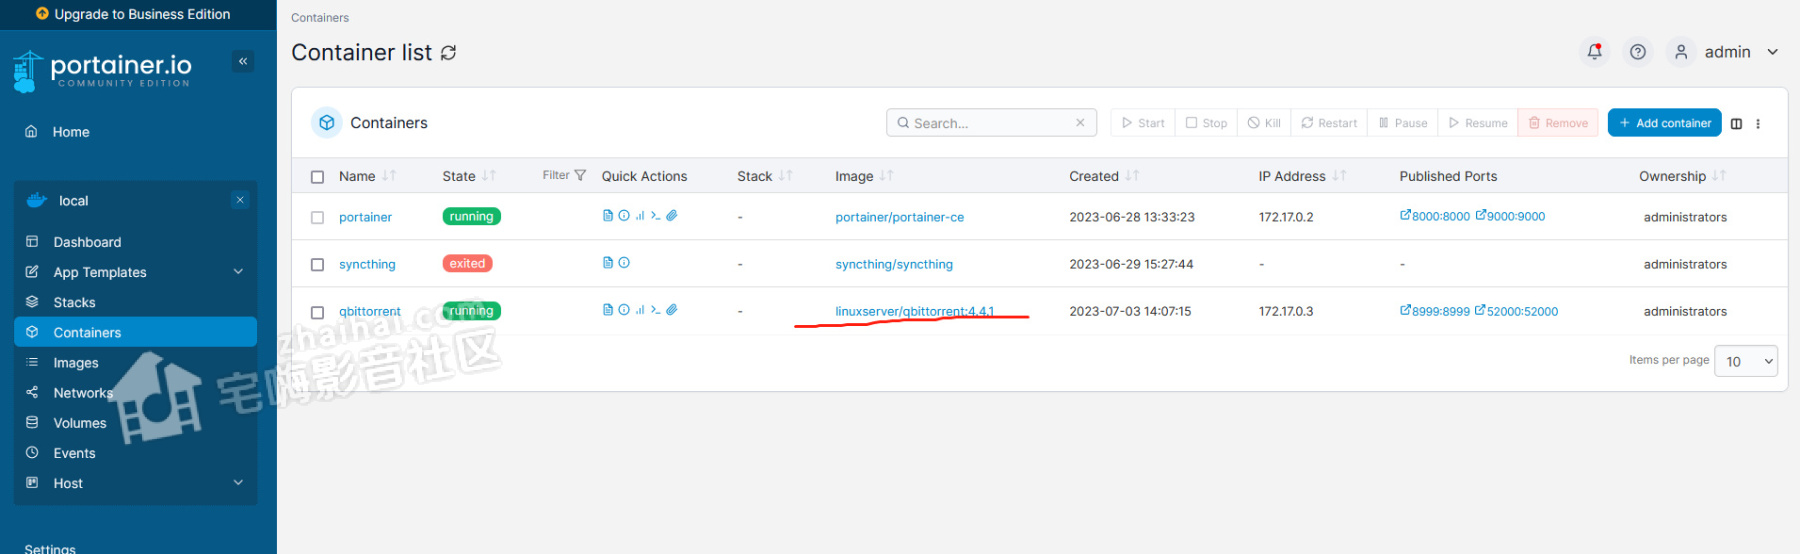Click the Add container button
Viewport: 1800px width, 554px height.
tap(1664, 123)
